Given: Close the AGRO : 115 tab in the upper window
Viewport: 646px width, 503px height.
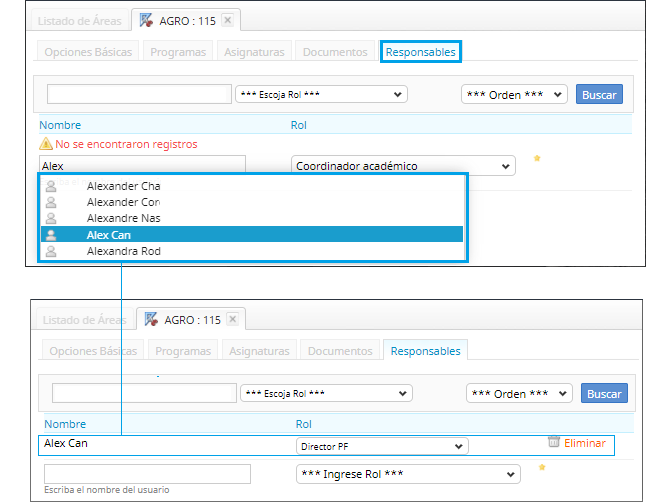Looking at the screenshot, I should (227, 20).
